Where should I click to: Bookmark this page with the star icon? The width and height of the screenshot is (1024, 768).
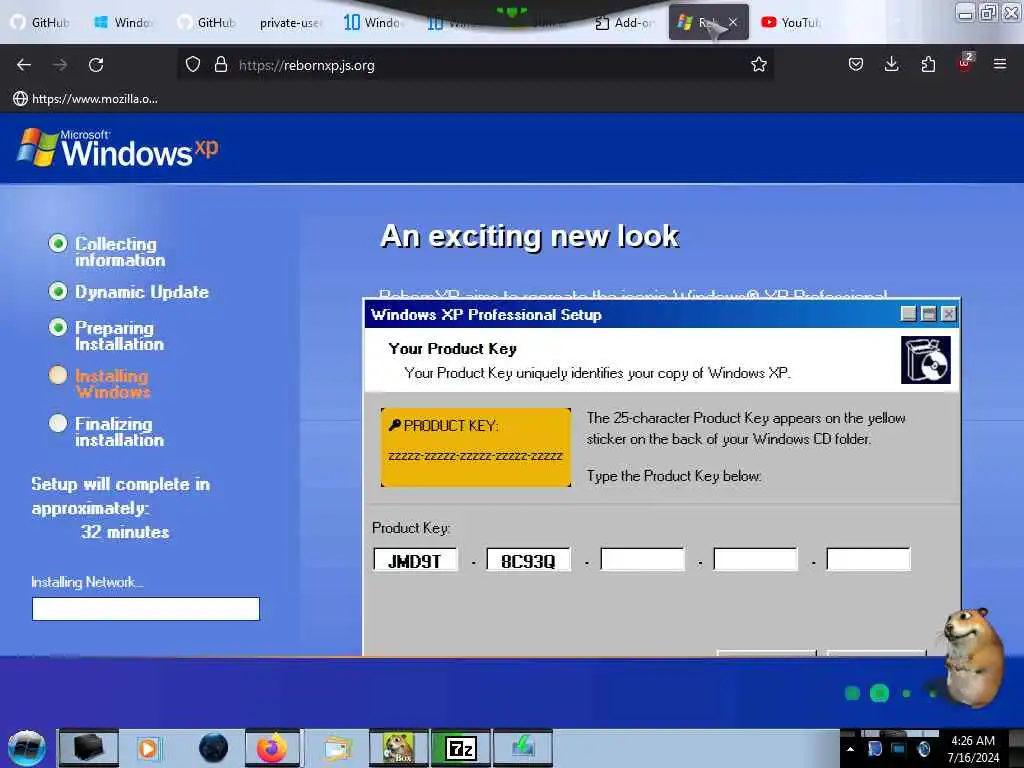point(758,65)
